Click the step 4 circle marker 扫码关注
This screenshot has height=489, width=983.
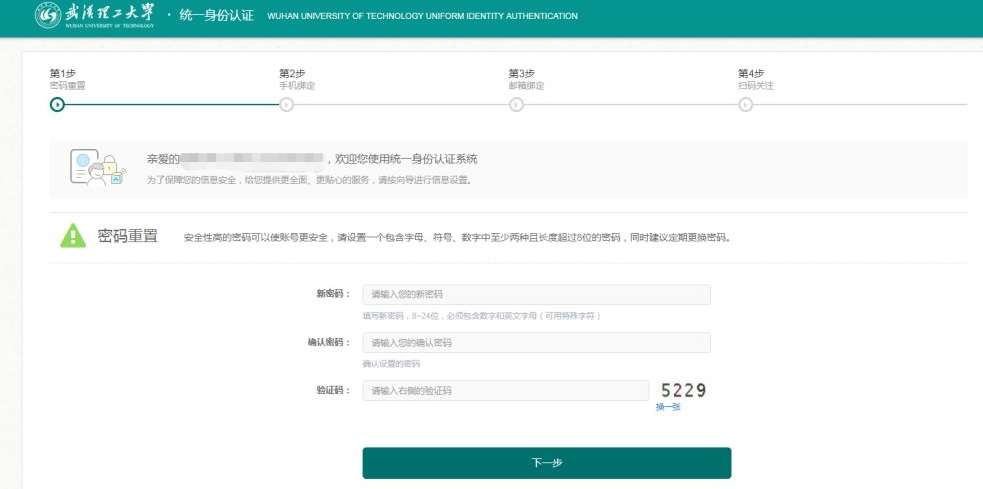click(x=745, y=105)
